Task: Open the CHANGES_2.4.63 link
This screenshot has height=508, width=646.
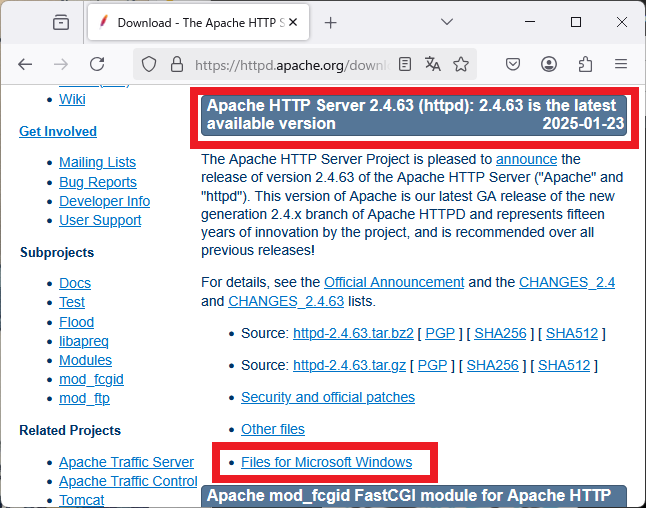Action: (286, 301)
